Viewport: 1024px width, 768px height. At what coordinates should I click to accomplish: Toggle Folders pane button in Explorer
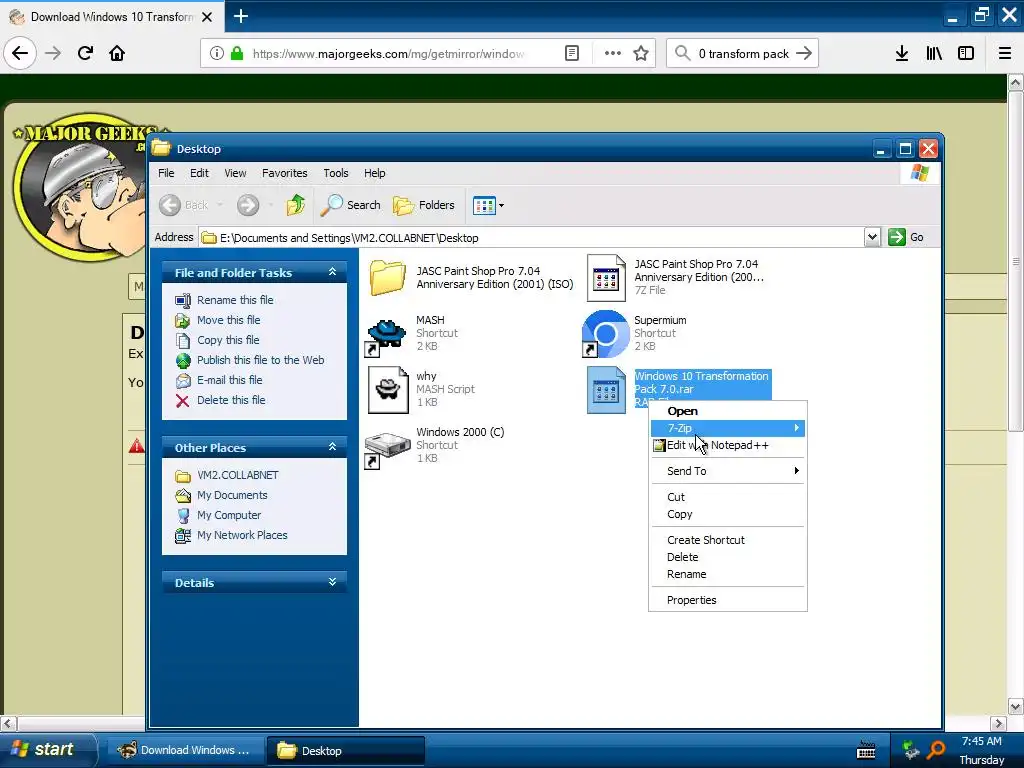point(424,205)
